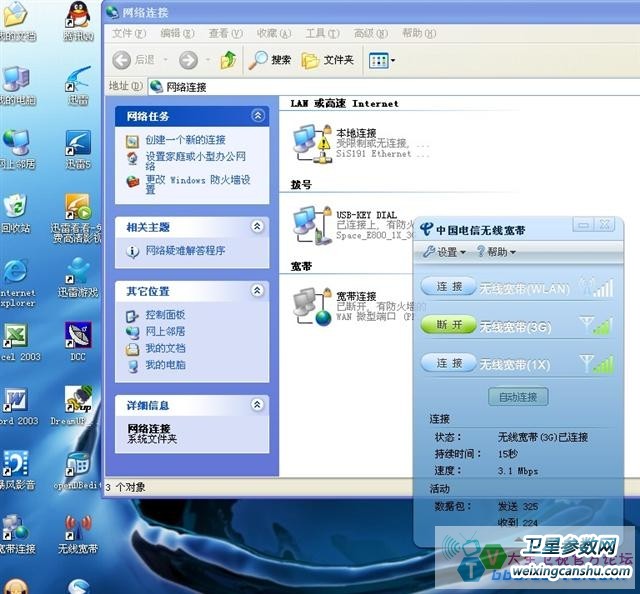Open the 暴风影音 desktop icon

tap(16, 469)
